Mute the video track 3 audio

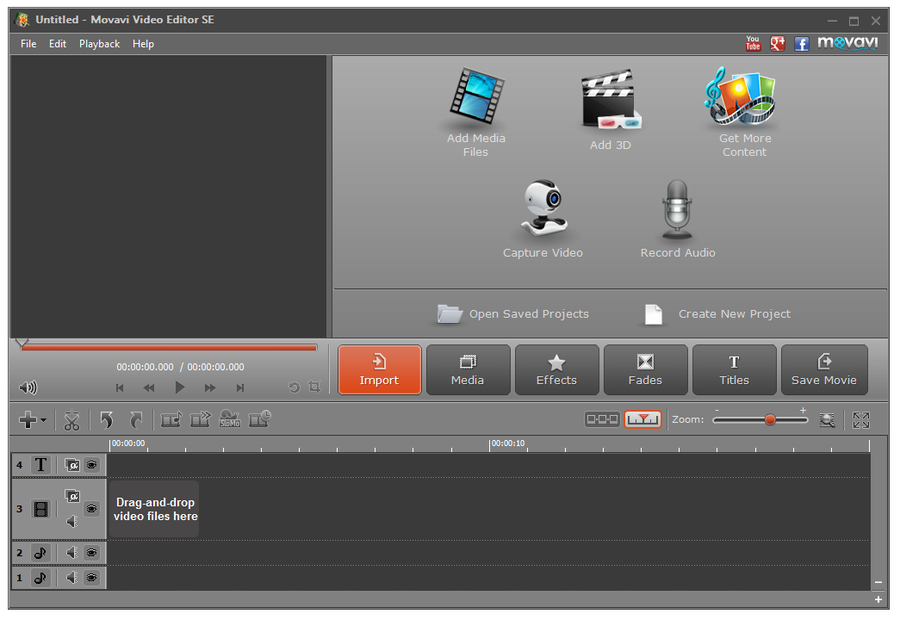coord(72,521)
